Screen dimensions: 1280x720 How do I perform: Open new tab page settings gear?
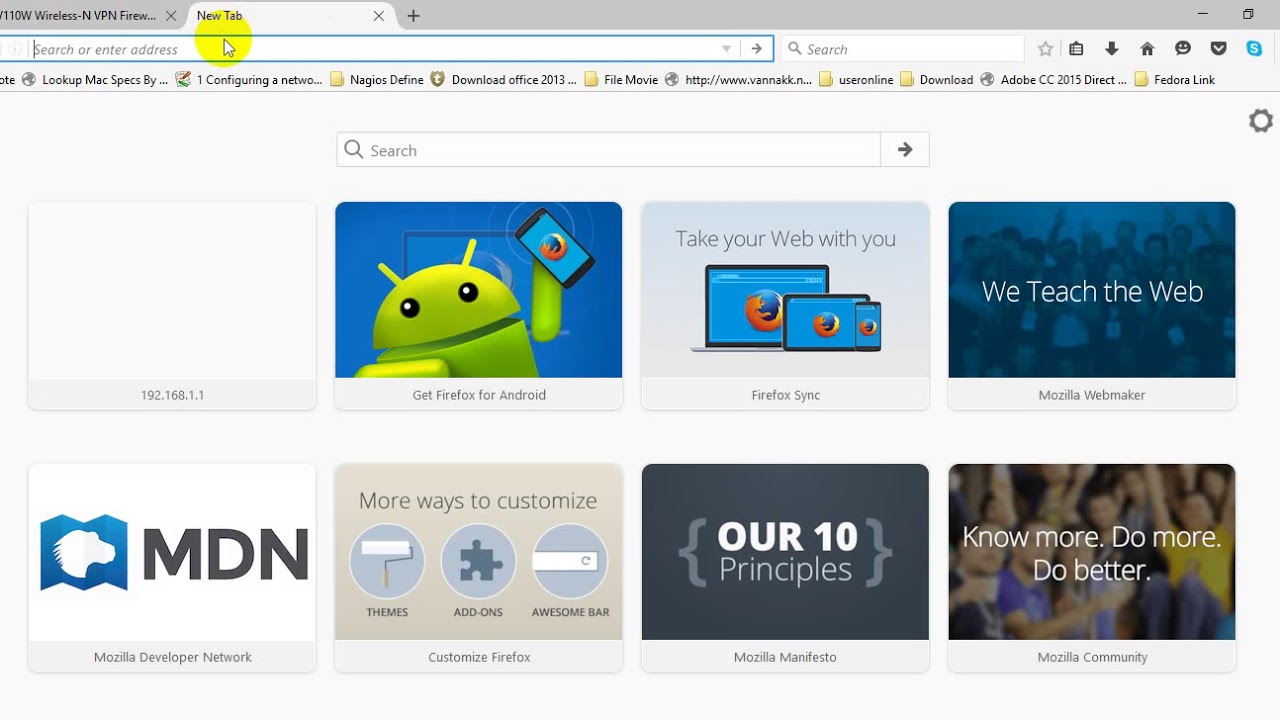pos(1260,121)
